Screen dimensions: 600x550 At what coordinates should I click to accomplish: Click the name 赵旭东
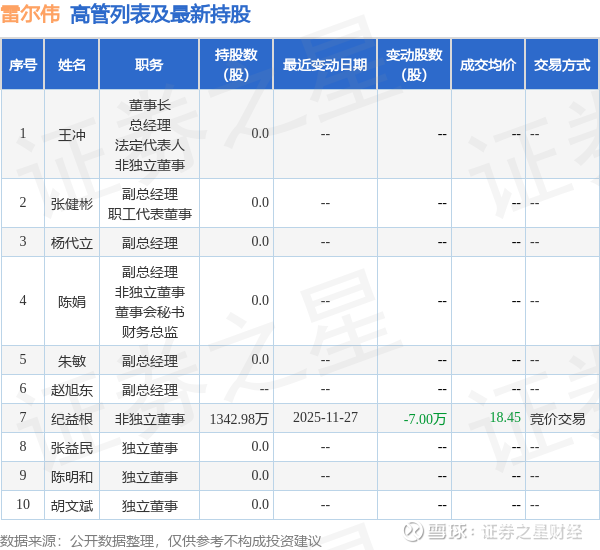(x=72, y=390)
